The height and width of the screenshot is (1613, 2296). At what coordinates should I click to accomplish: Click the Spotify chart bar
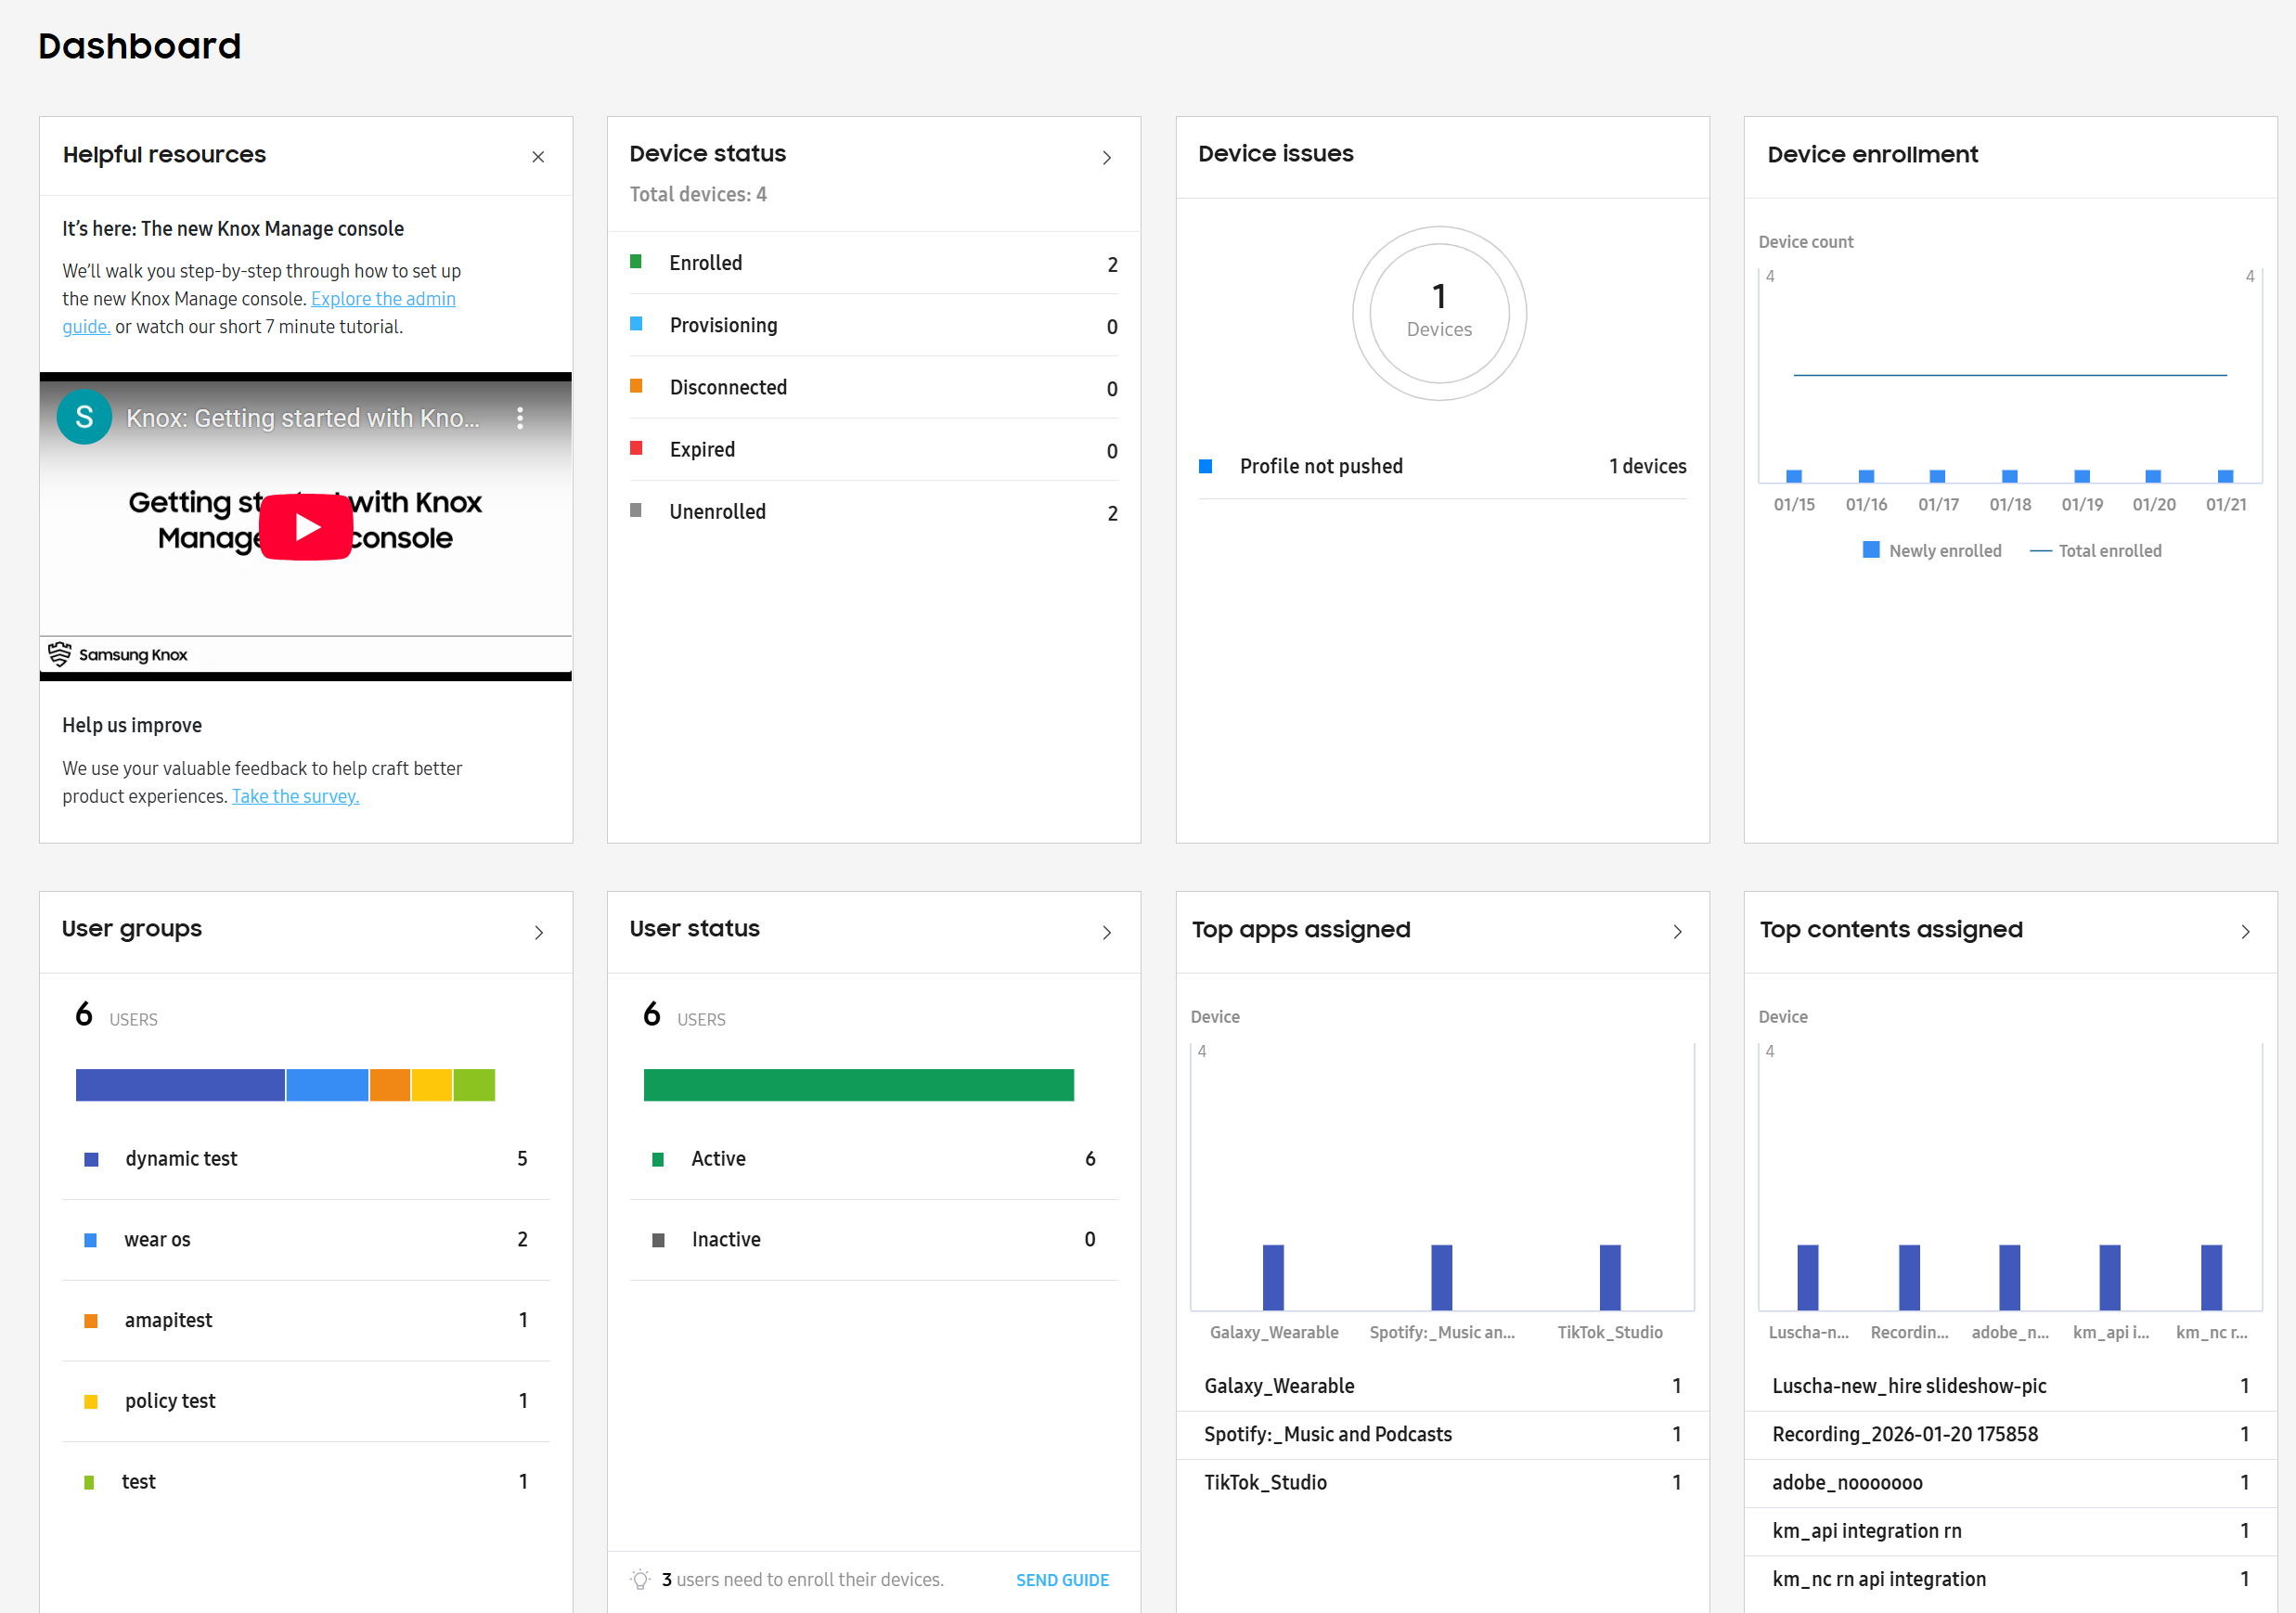click(1441, 1277)
